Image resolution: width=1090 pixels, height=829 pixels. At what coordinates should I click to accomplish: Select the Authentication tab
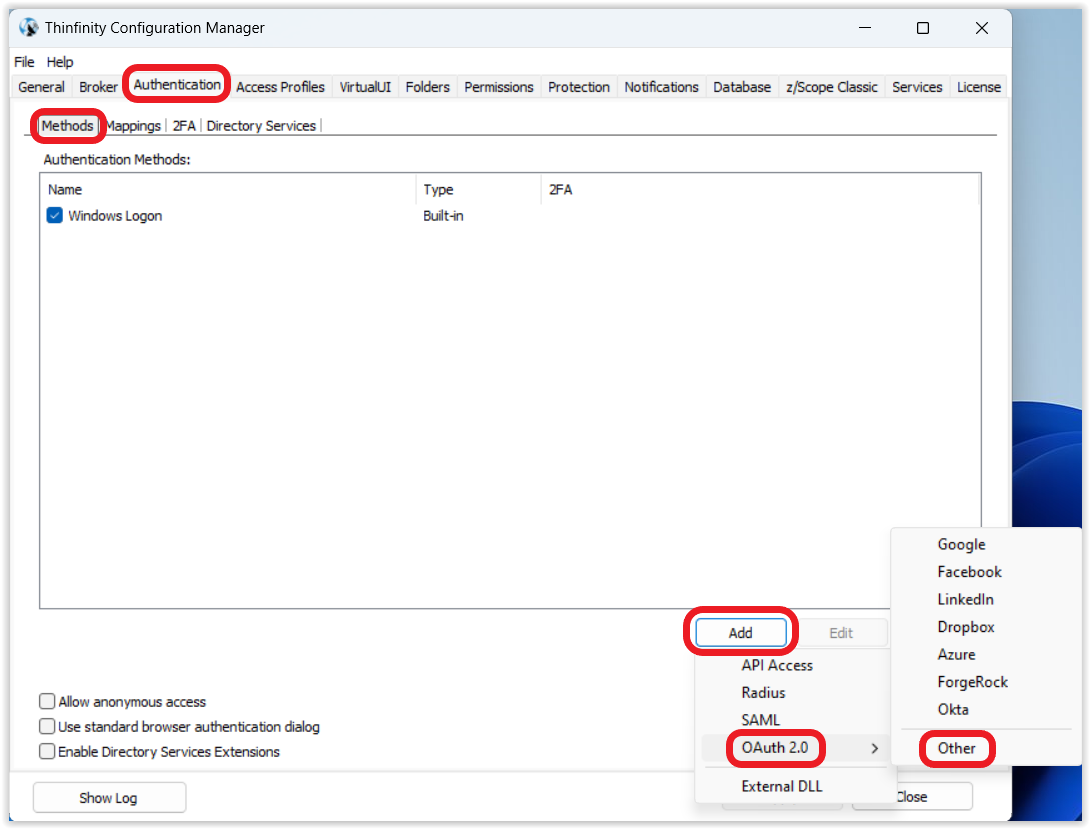(177, 85)
